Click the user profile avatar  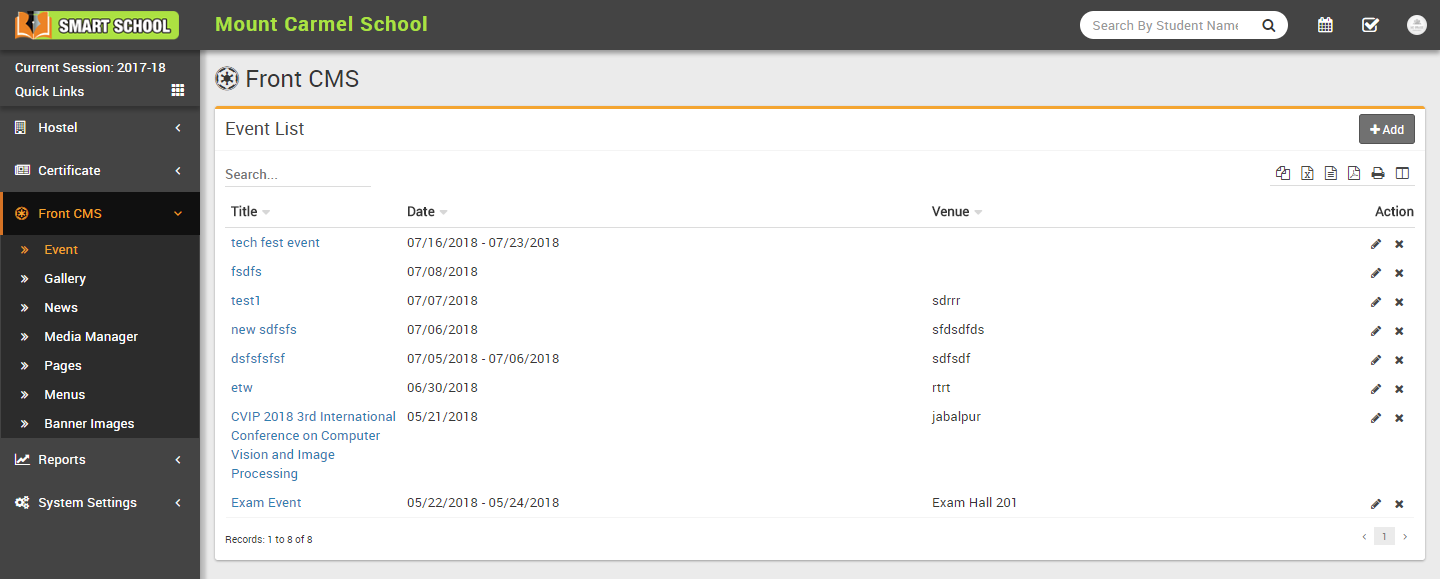tap(1416, 25)
